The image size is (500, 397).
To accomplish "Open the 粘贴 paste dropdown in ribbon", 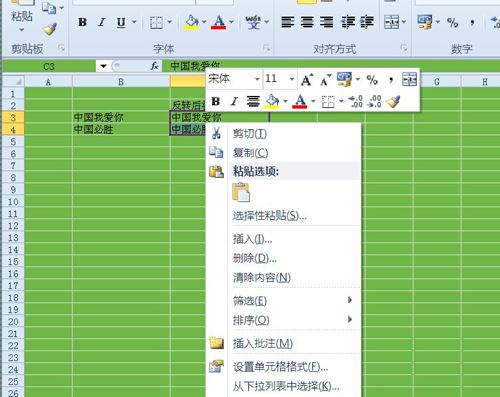I will [21, 30].
